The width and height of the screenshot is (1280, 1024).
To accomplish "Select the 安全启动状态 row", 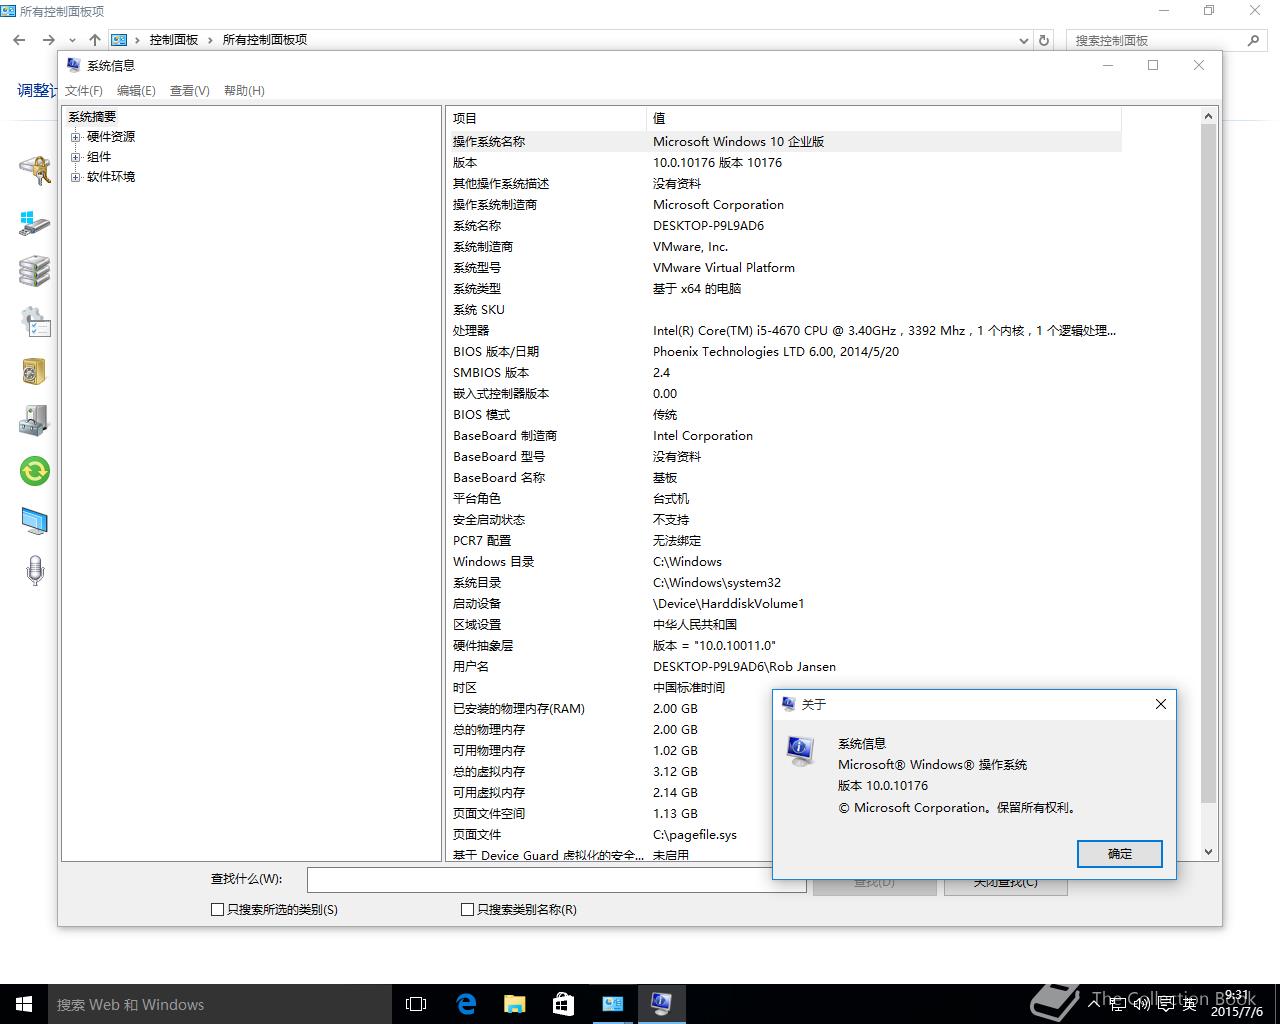I will coord(783,520).
